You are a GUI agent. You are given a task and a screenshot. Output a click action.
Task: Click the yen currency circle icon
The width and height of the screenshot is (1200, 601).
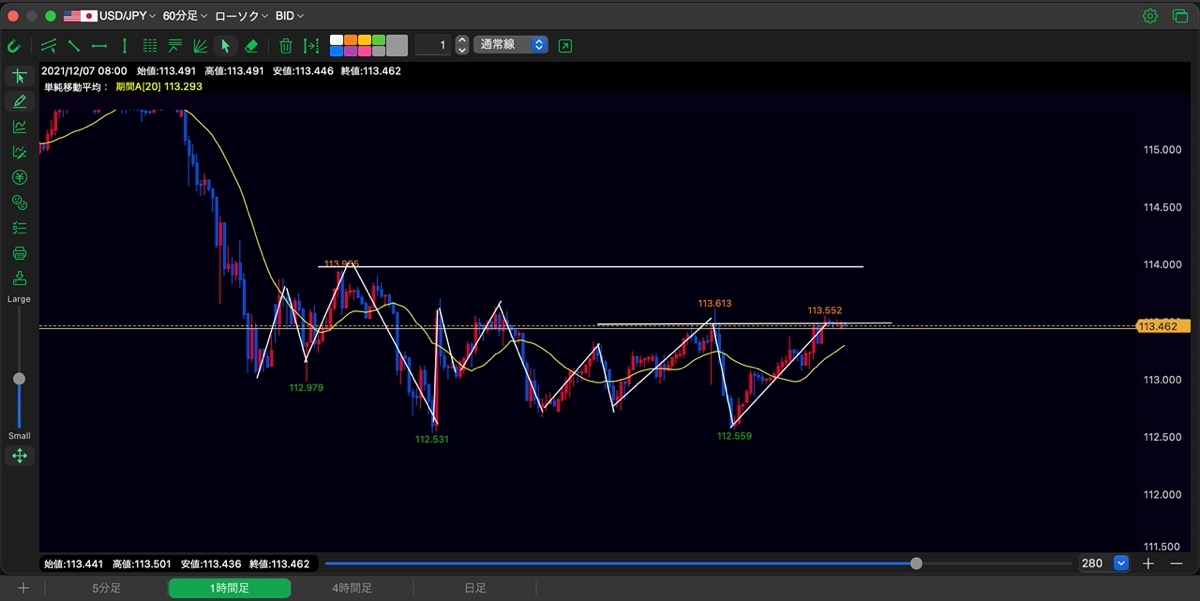point(19,177)
